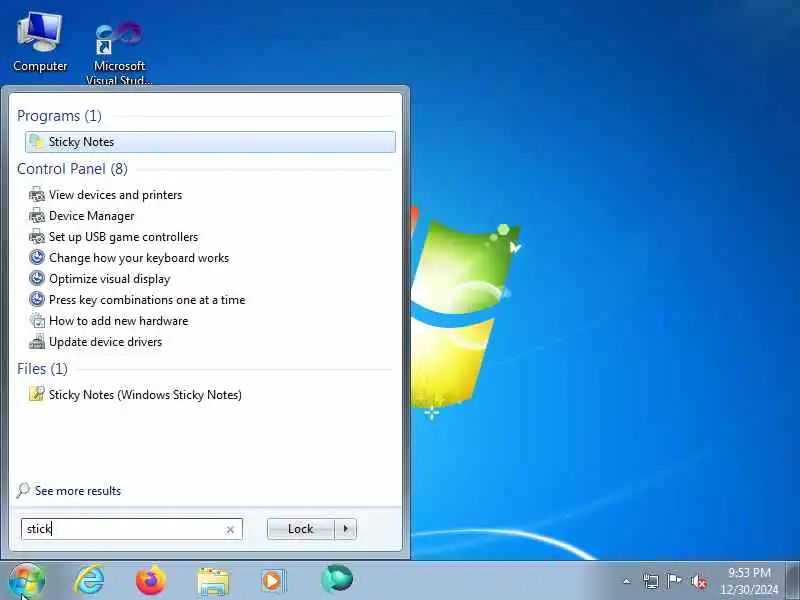
Task: Click the Control Panel (8) group header
Action: coord(72,169)
